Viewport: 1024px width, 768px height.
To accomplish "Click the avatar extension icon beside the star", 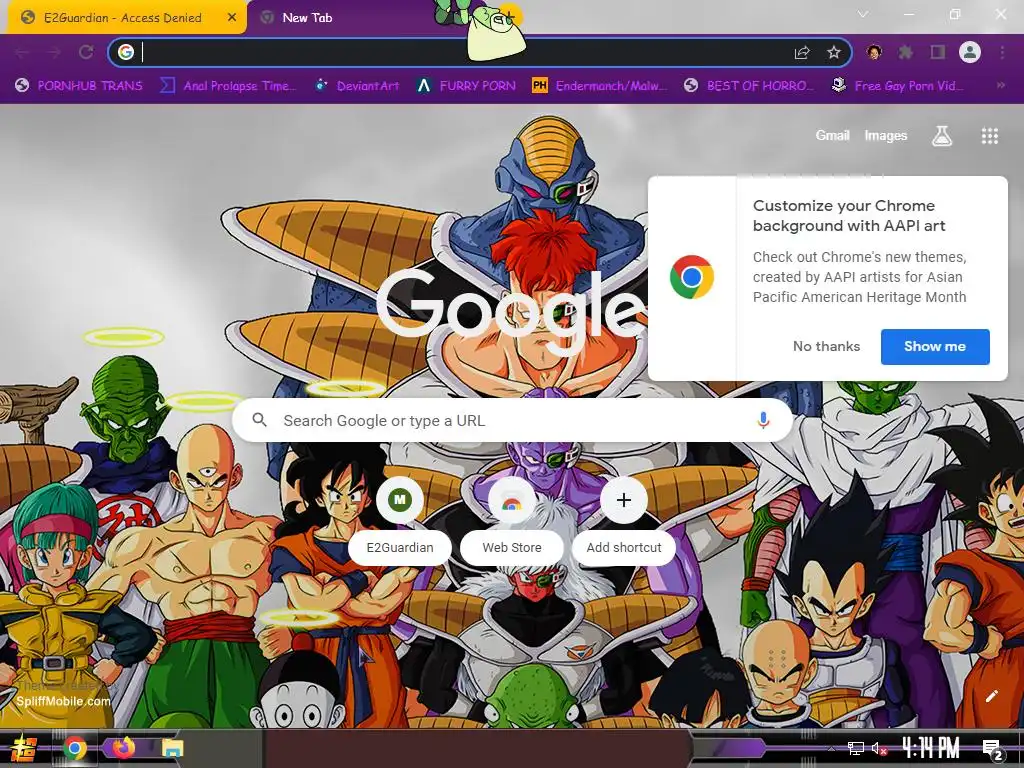I will coord(874,52).
